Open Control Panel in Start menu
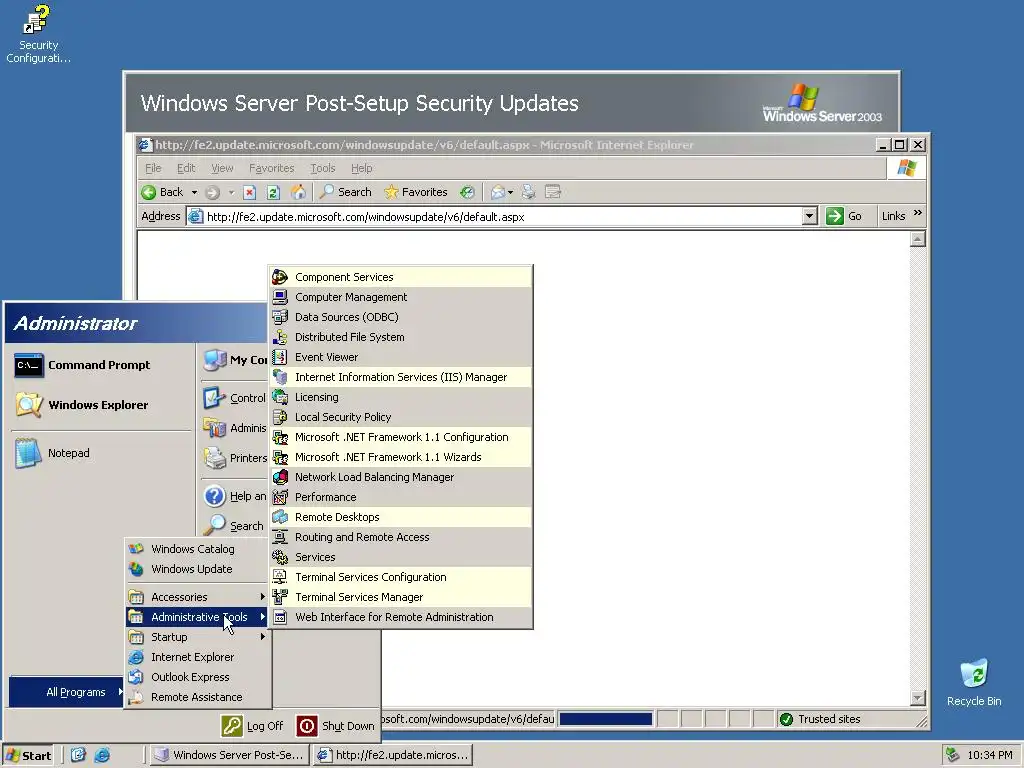Screen dimensions: 1024x768 coord(235,398)
